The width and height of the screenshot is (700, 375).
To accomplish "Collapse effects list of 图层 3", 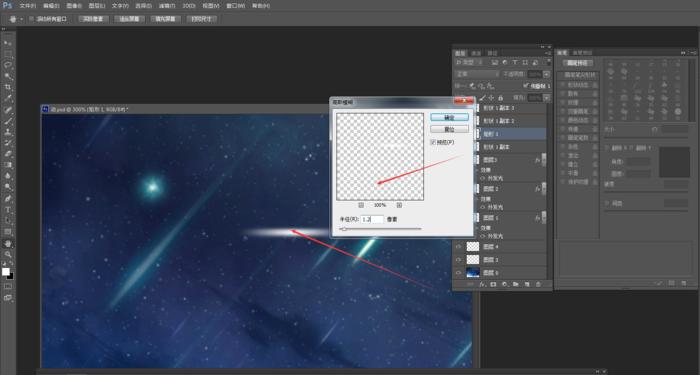I will (543, 159).
